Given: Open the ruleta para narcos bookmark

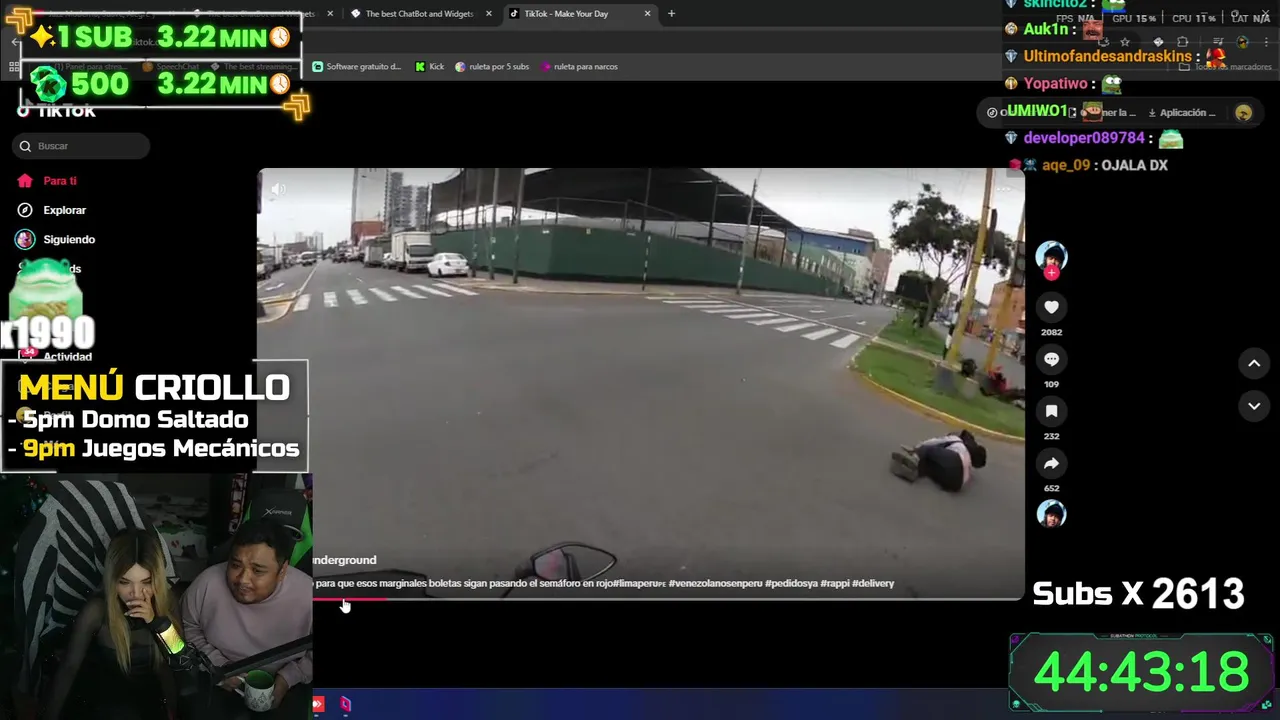Looking at the screenshot, I should pyautogui.click(x=579, y=67).
